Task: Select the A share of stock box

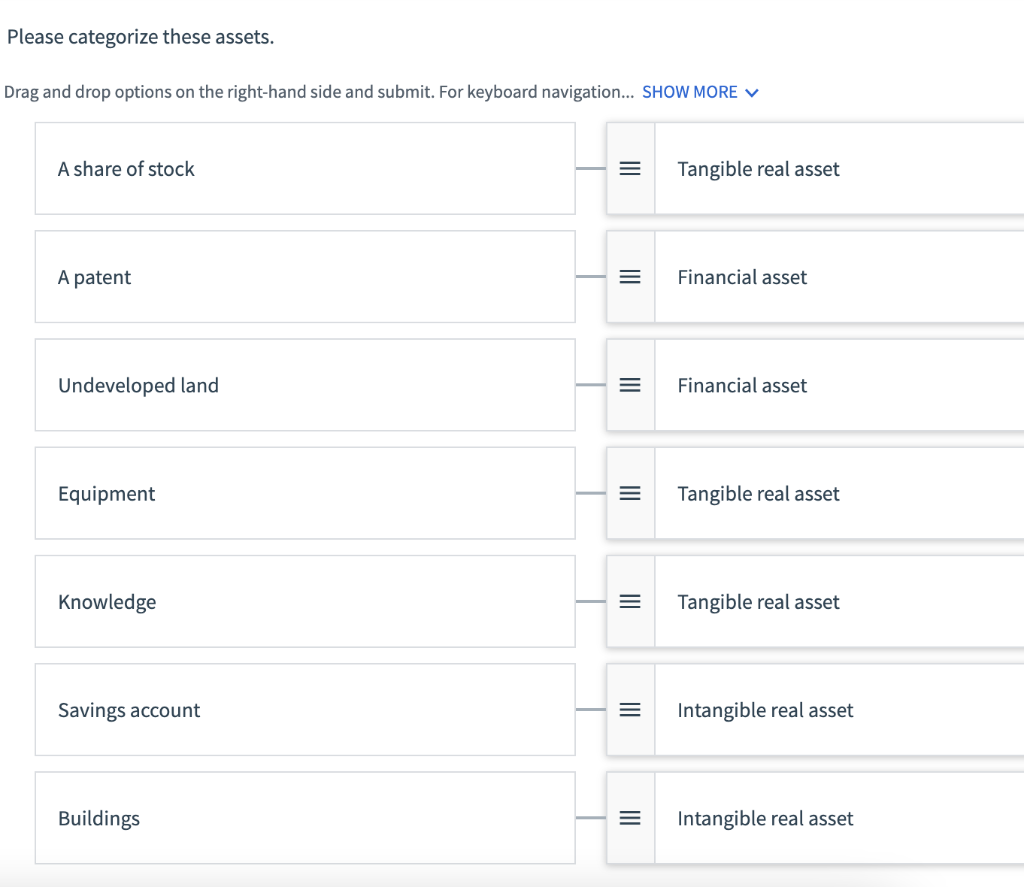Action: 305,168
